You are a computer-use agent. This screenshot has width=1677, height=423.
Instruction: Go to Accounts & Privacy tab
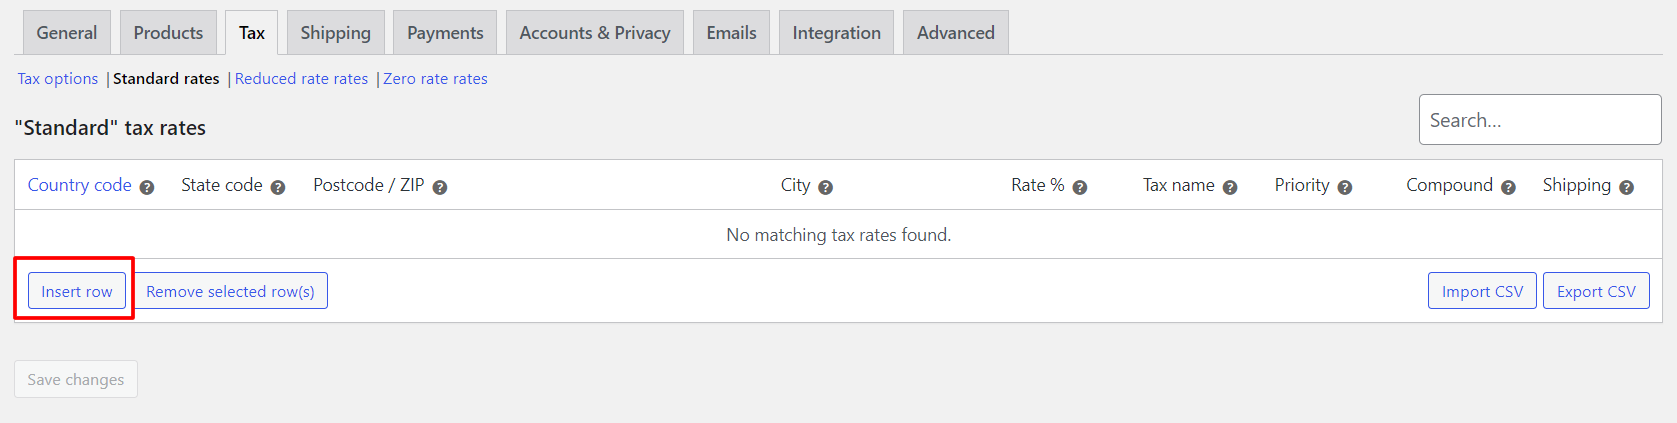coord(595,33)
